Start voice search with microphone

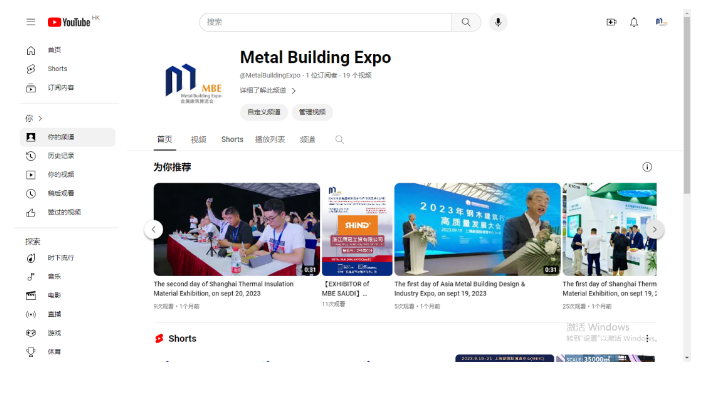(498, 22)
